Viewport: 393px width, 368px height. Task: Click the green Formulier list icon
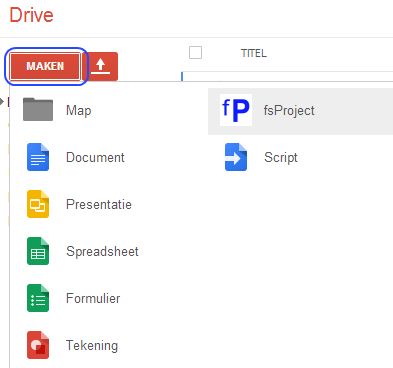coord(38,298)
